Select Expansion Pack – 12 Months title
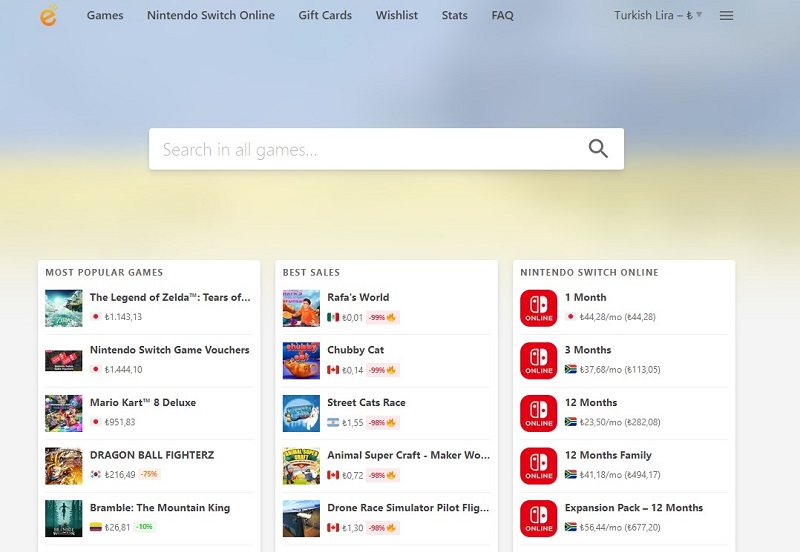 pos(634,508)
